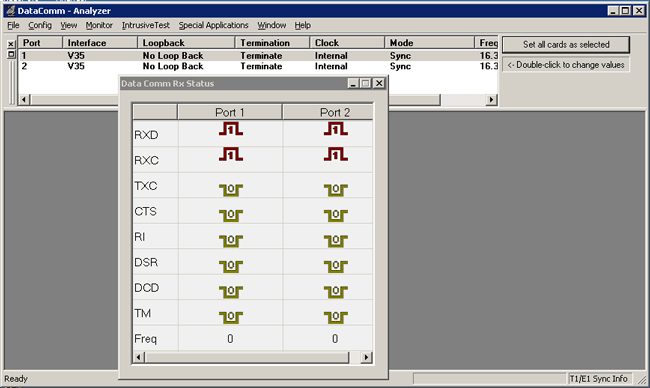
Task: Click the RXC signal icon for Port 2
Action: point(336,154)
